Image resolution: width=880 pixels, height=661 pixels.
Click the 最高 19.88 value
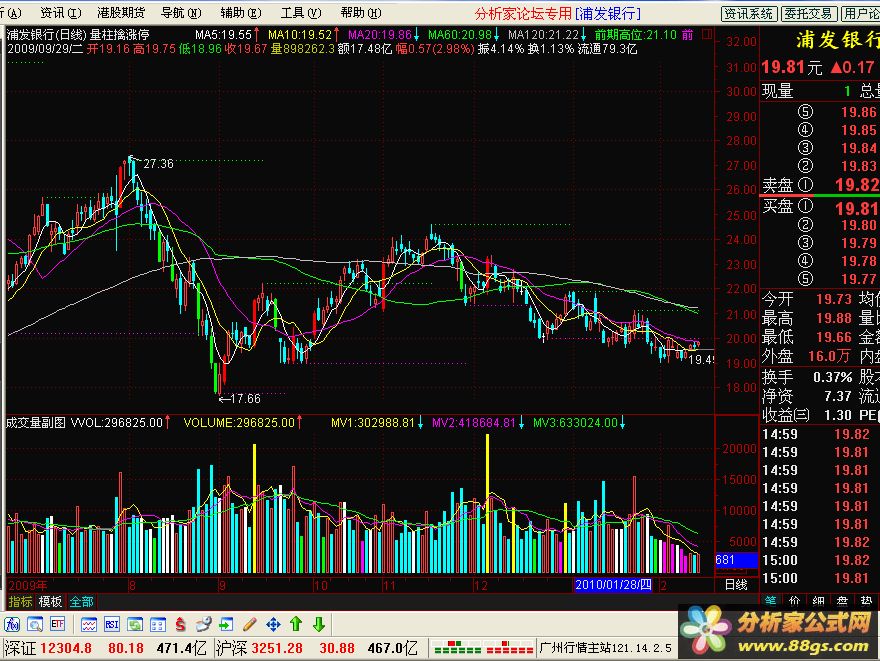[x=833, y=318]
